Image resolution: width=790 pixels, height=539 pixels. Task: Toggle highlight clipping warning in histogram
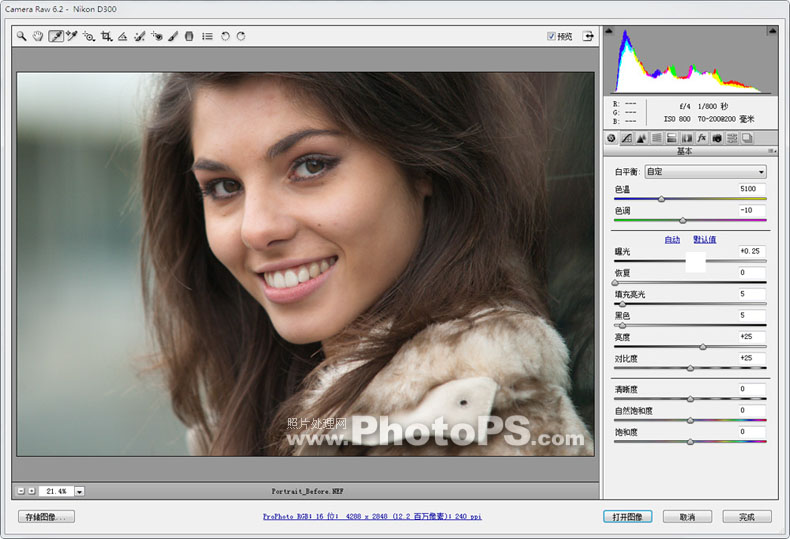click(772, 31)
